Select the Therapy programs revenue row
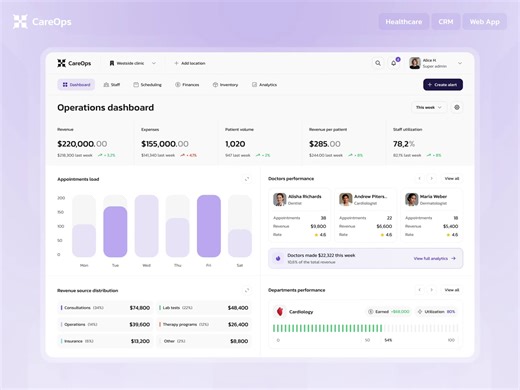Image resolution: width=520 pixels, height=390 pixels. click(204, 324)
